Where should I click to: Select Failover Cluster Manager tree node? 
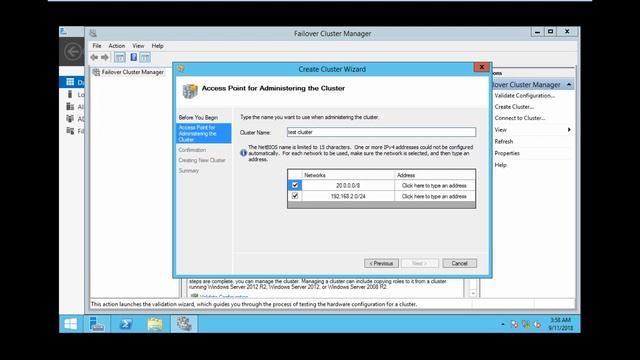pos(133,72)
